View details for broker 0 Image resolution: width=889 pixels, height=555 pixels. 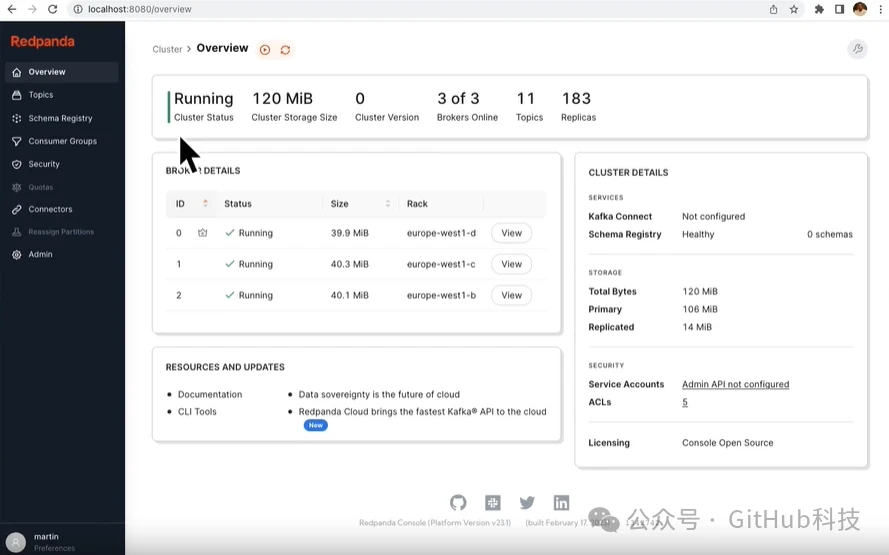(511, 233)
